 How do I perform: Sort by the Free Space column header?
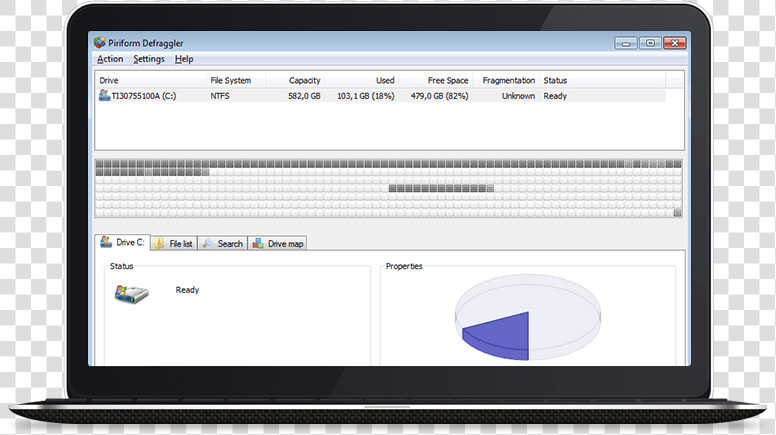tap(436, 80)
